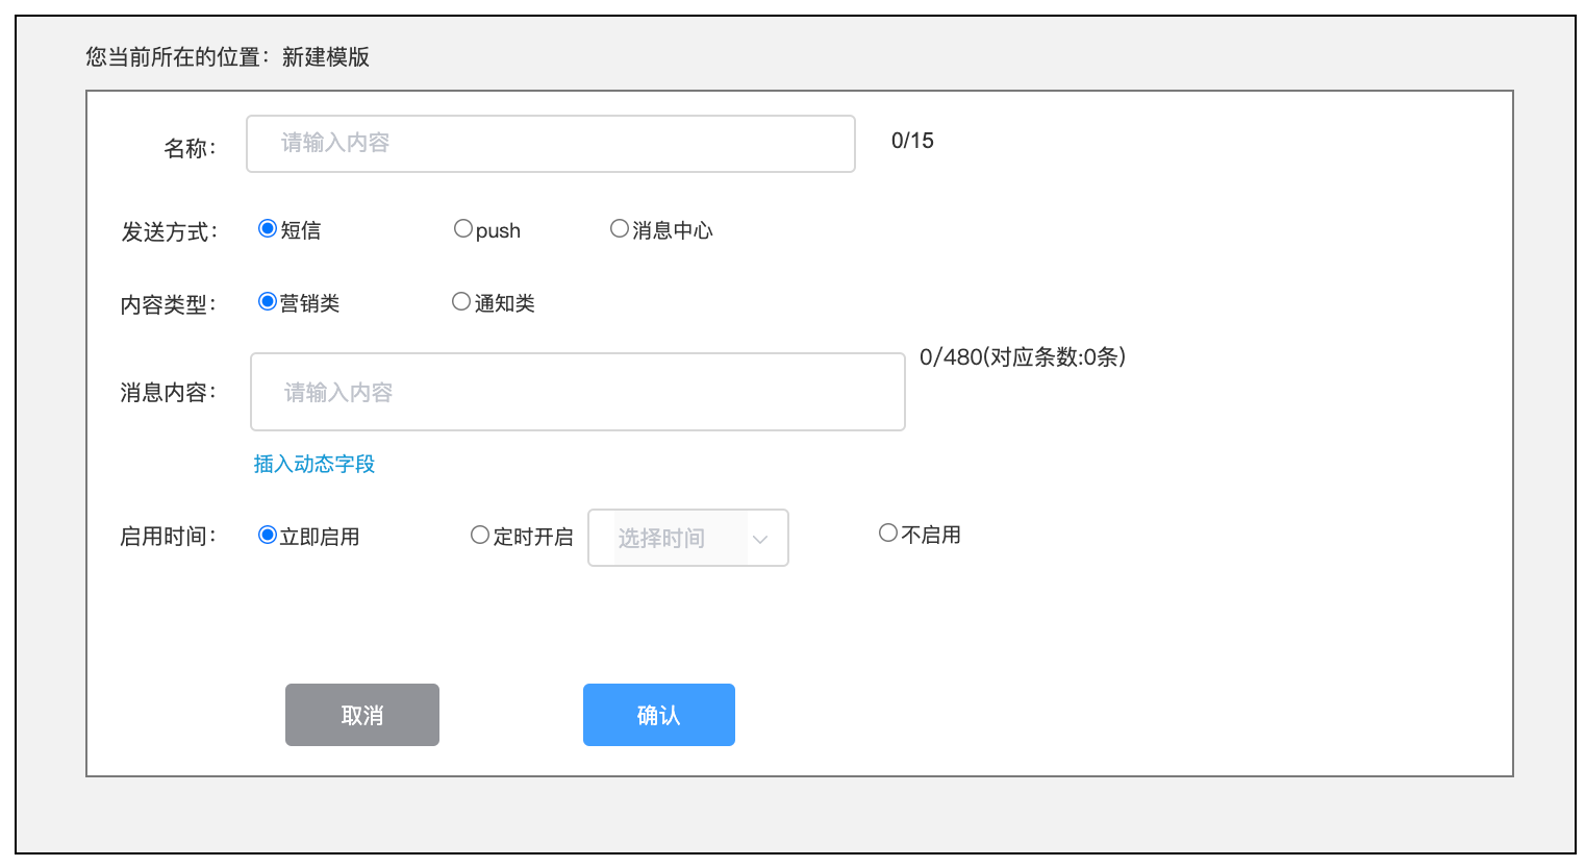Open the 选择时间 dropdown
This screenshot has width=1585, height=868.
point(688,538)
